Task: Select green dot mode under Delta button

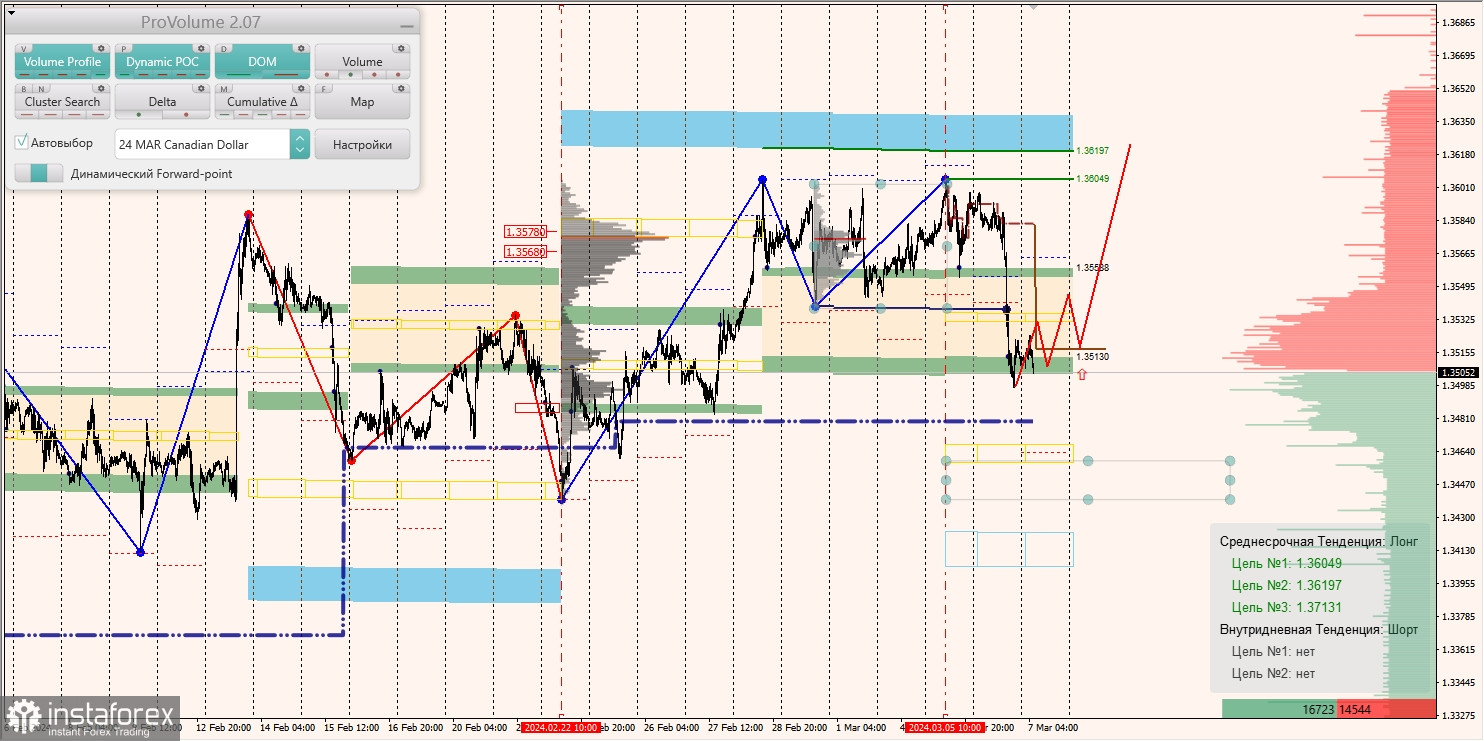Action: click(x=138, y=114)
